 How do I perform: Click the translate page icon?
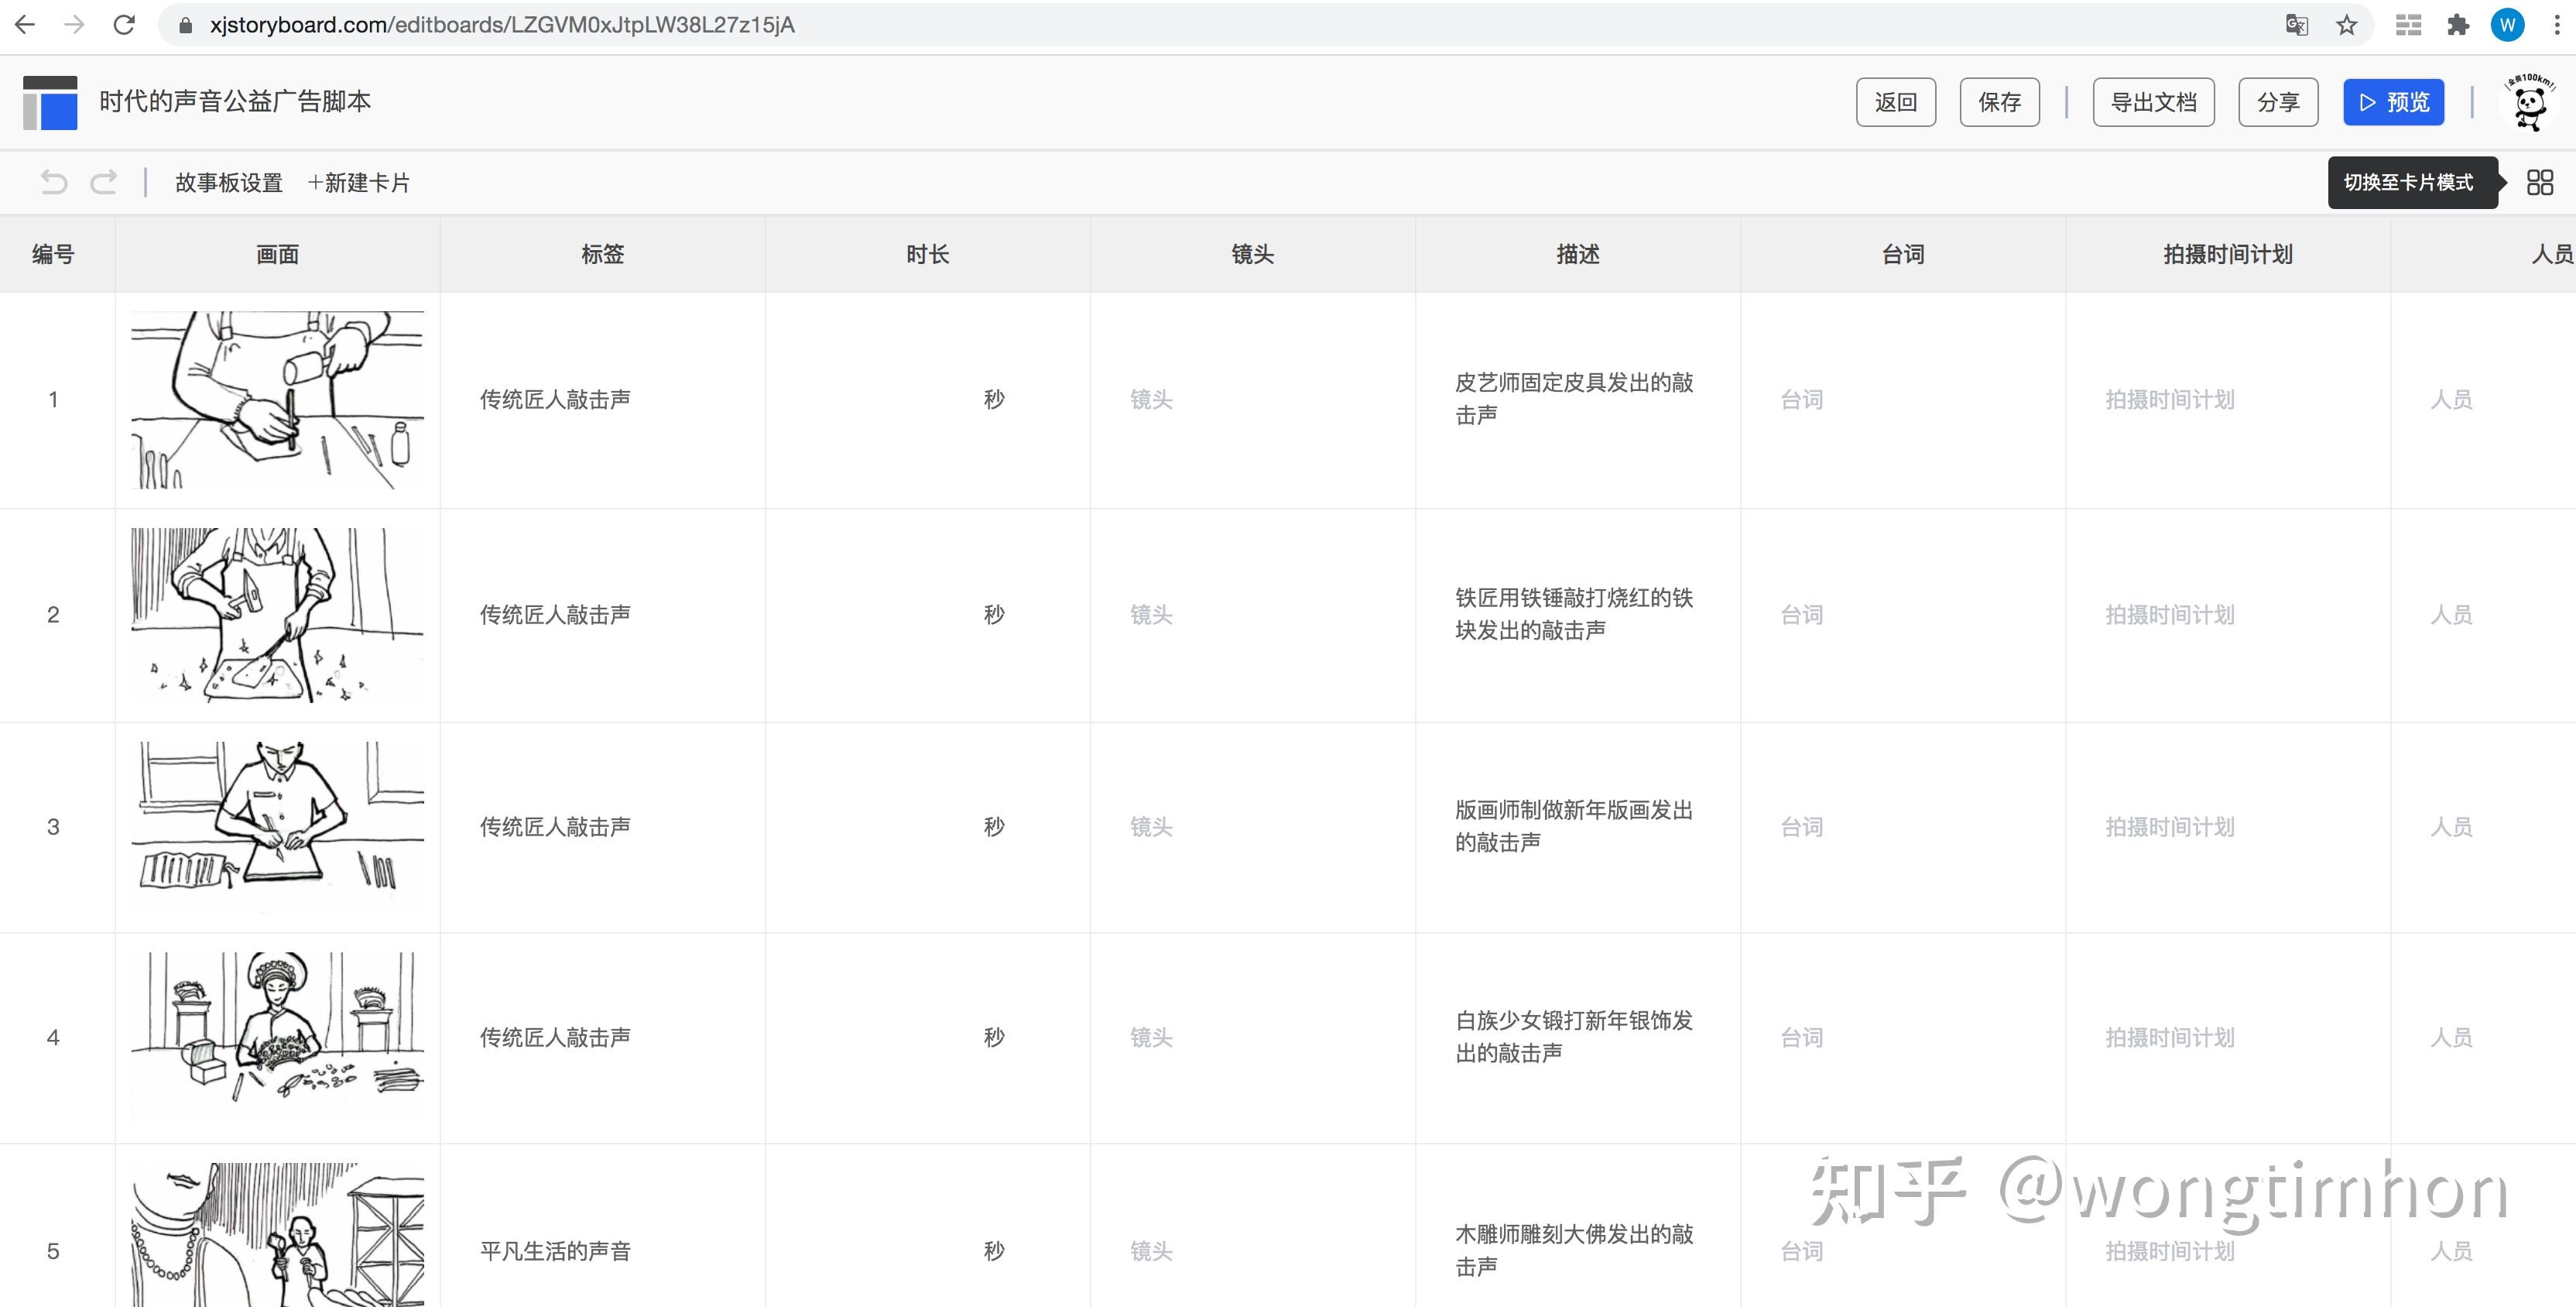pyautogui.click(x=2296, y=25)
